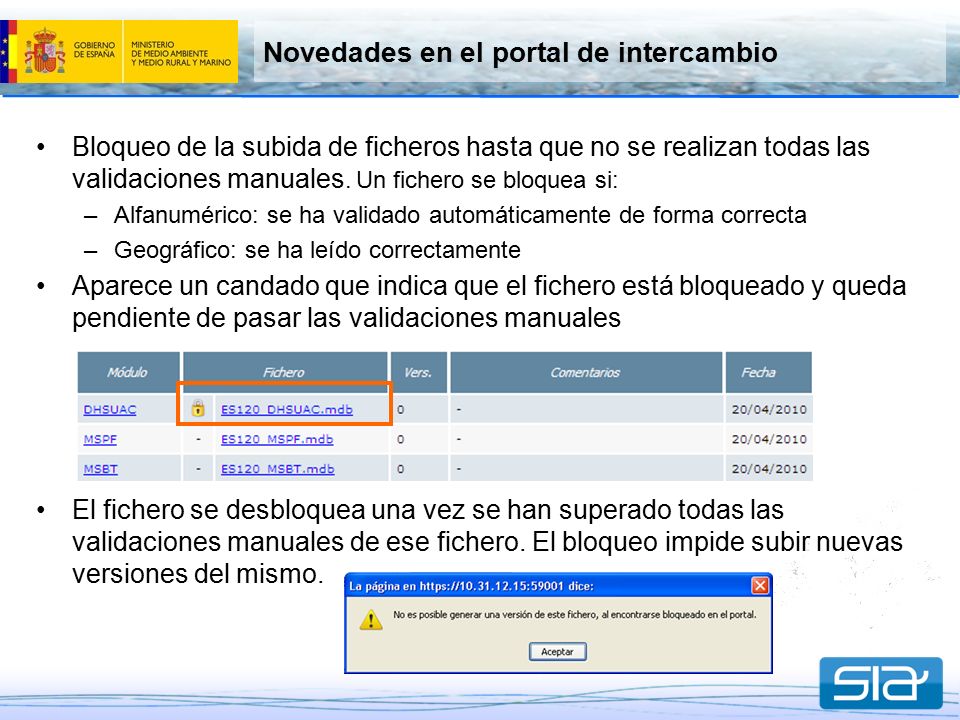
Task: Open file ES120_MSPF.mdb
Action: (277, 439)
